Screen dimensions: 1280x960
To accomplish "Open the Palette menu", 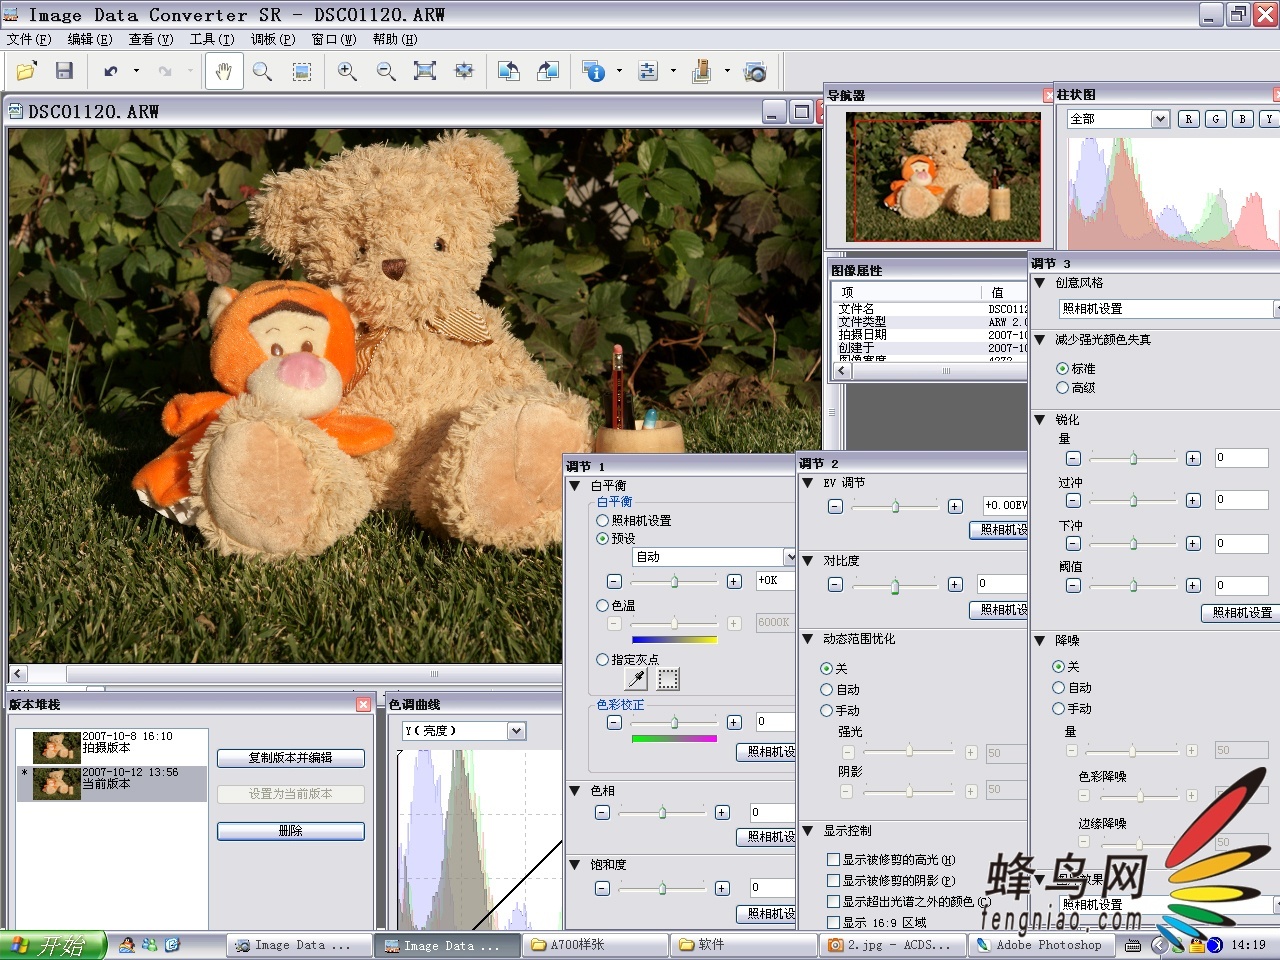I will (x=272, y=40).
